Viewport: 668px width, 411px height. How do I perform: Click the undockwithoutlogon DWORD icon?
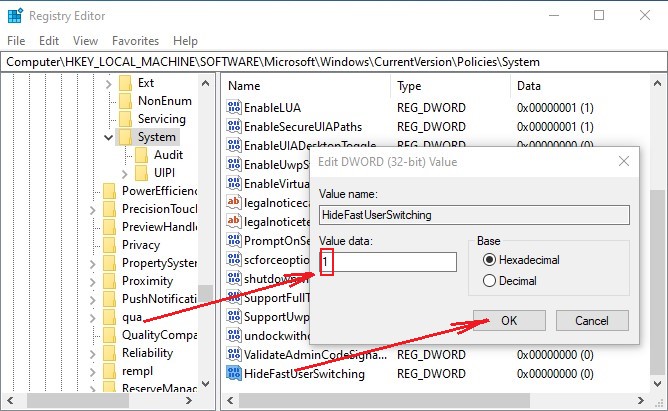click(x=233, y=335)
